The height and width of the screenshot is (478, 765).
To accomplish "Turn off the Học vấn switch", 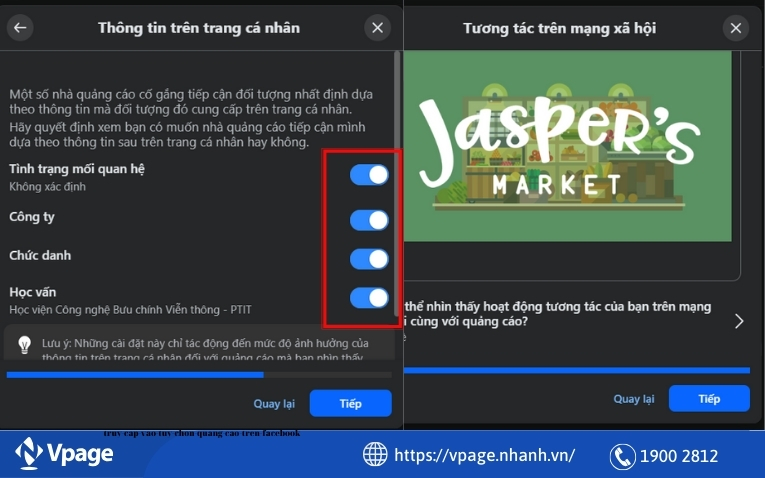I will [369, 298].
